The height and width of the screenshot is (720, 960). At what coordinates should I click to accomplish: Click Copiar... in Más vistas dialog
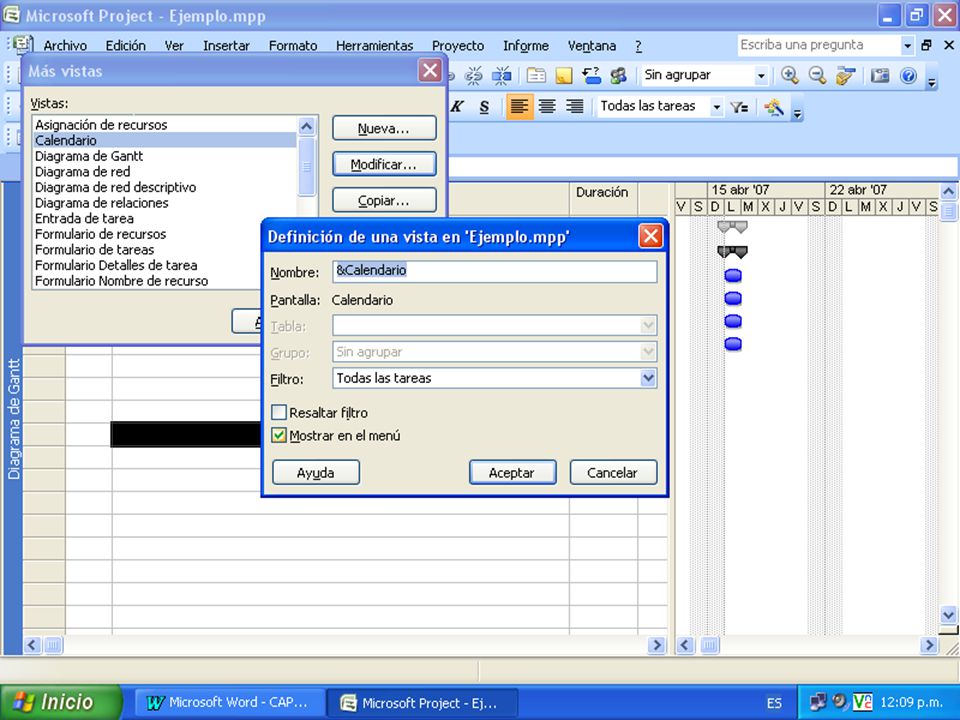[x=384, y=201]
